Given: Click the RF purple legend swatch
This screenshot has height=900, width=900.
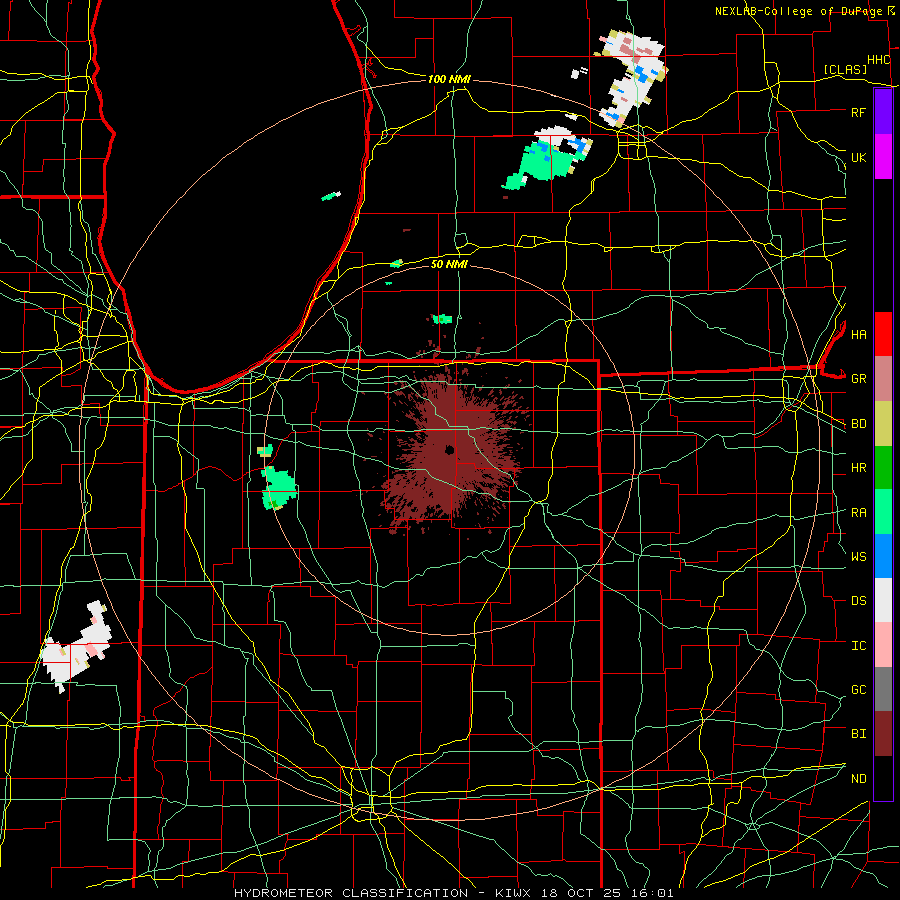Looking at the screenshot, I should point(883,112).
